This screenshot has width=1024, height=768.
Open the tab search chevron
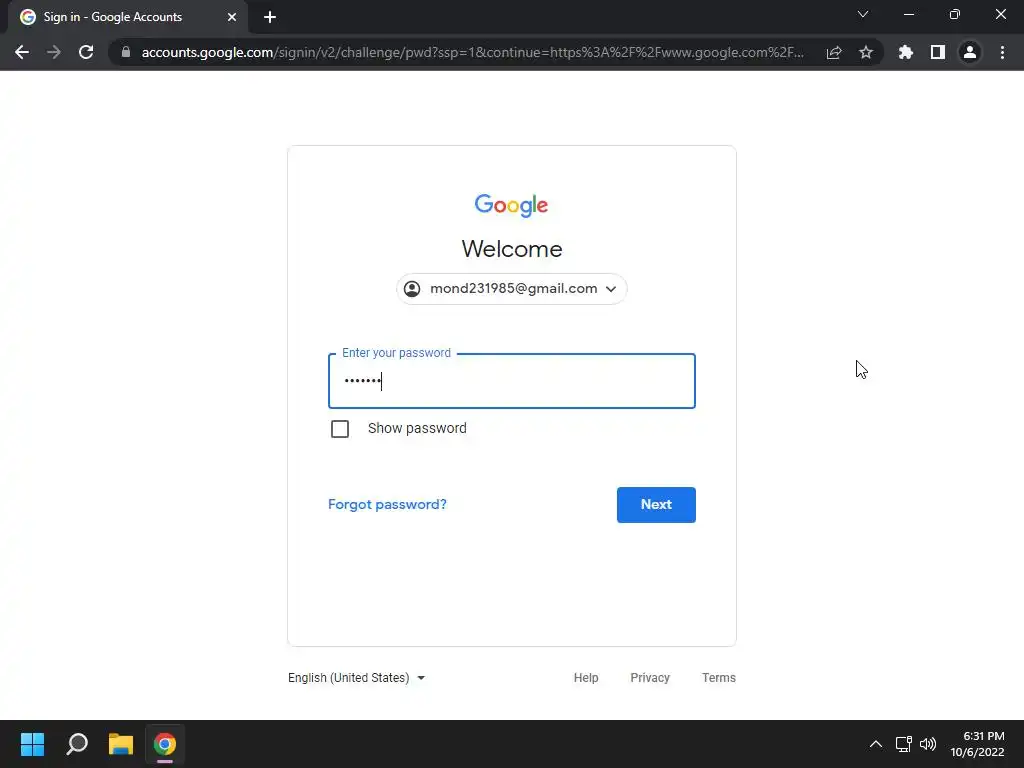pos(863,14)
